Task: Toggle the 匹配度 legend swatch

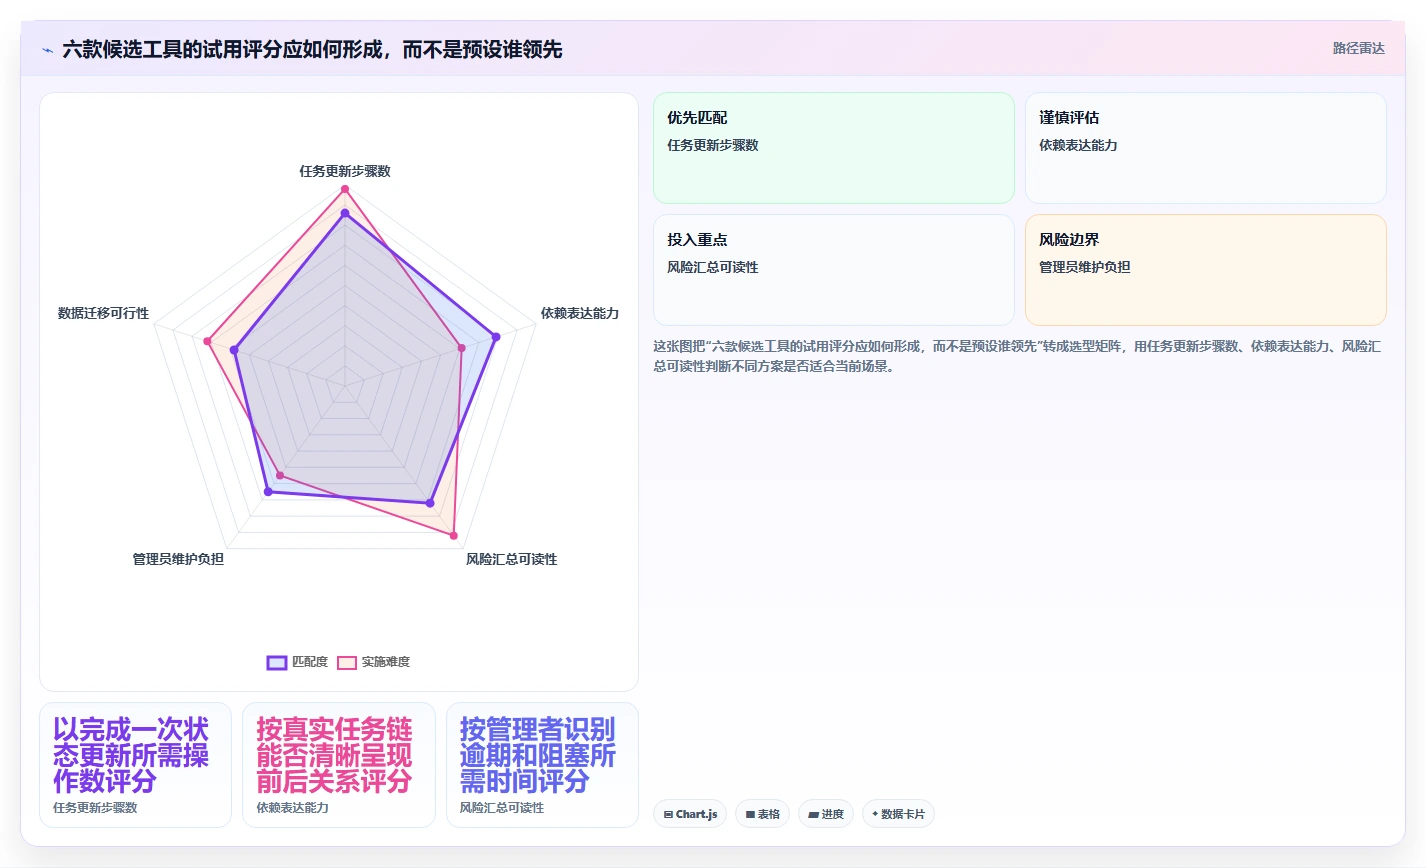Action: (277, 662)
